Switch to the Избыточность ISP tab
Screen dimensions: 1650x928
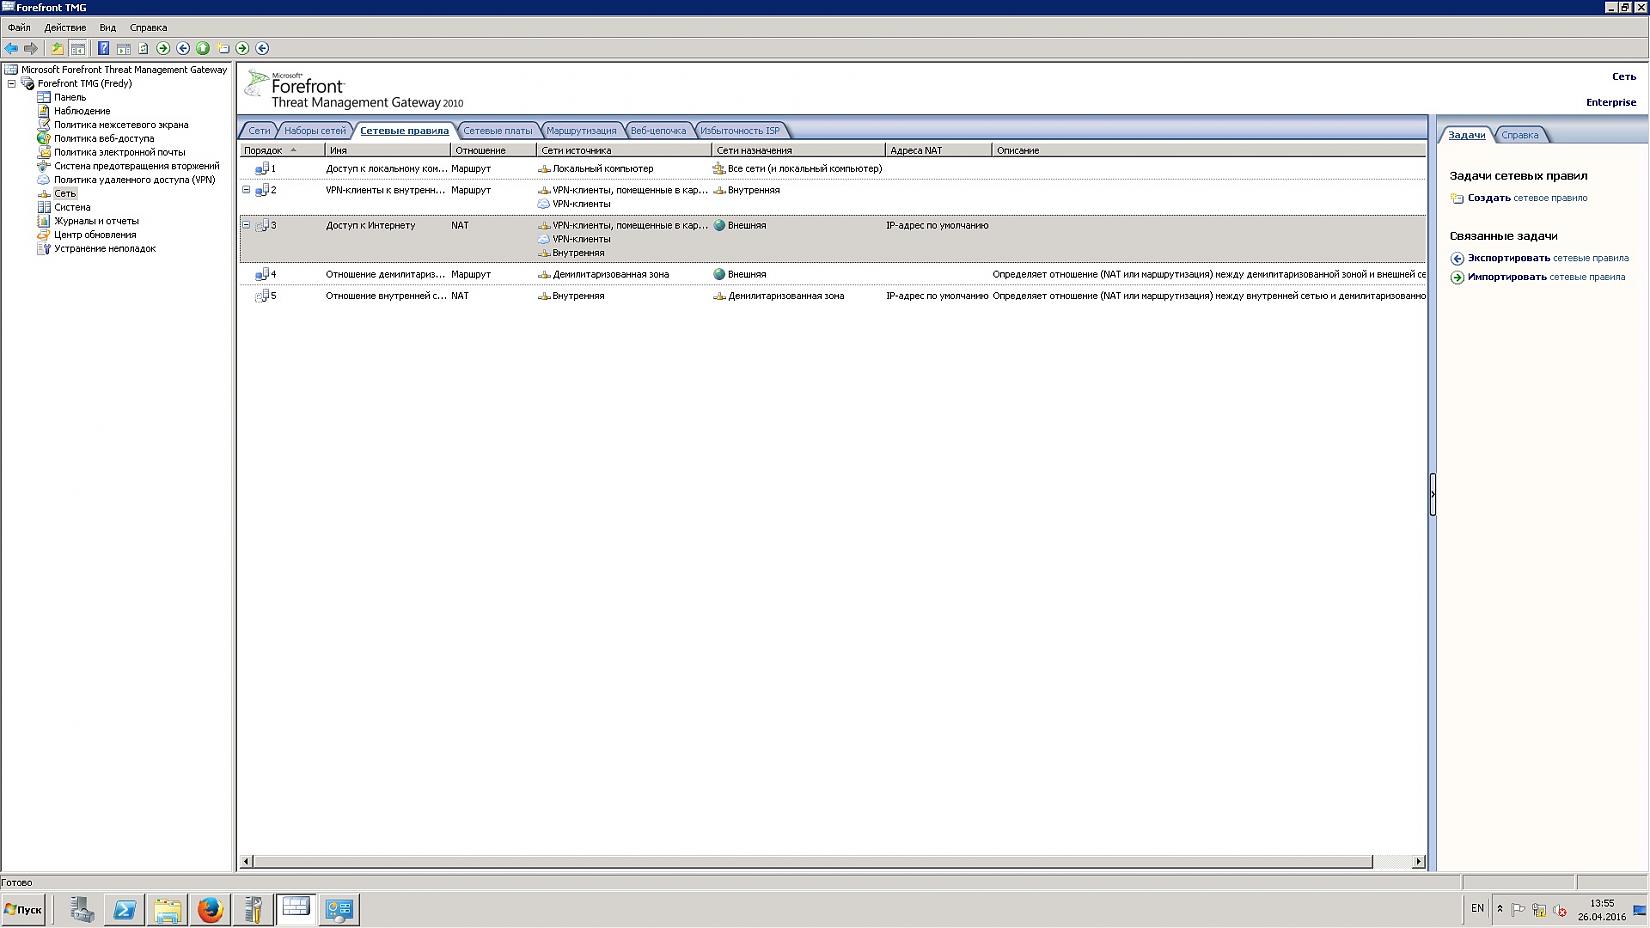coord(740,131)
